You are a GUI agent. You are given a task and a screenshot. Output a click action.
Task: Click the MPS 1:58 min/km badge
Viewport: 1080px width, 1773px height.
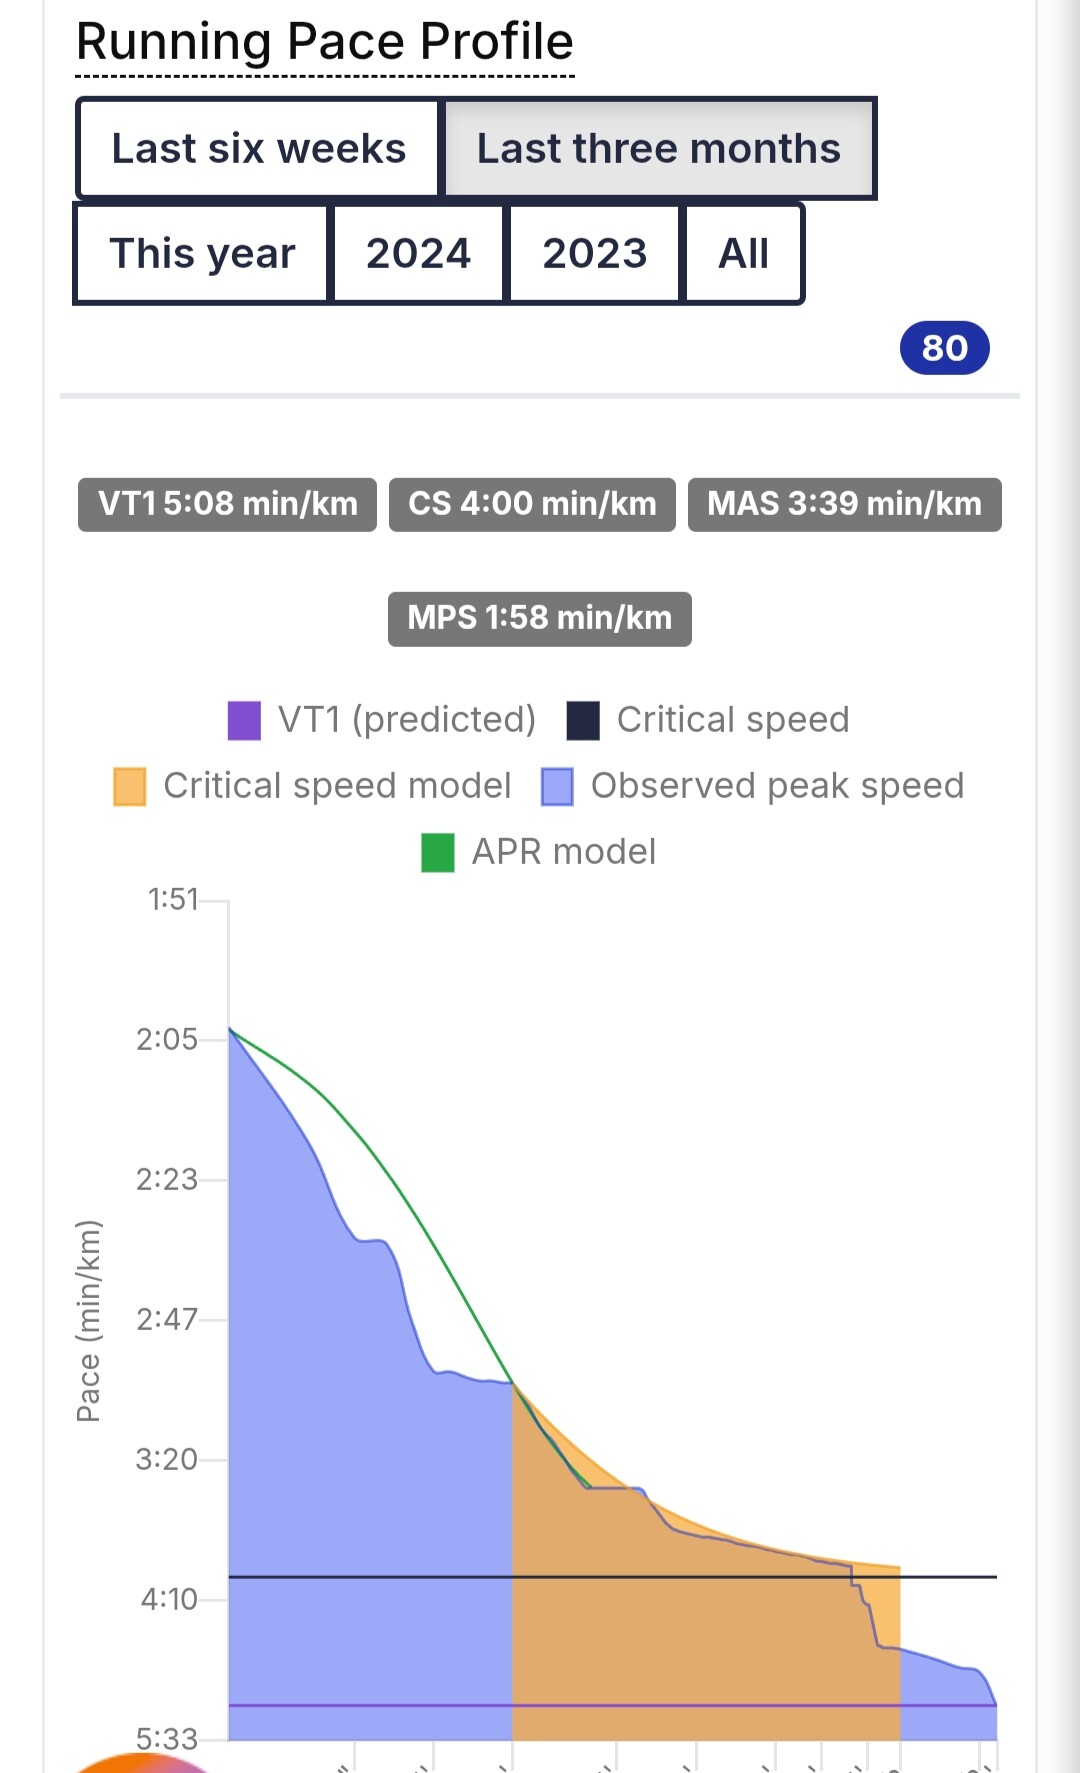click(x=539, y=619)
